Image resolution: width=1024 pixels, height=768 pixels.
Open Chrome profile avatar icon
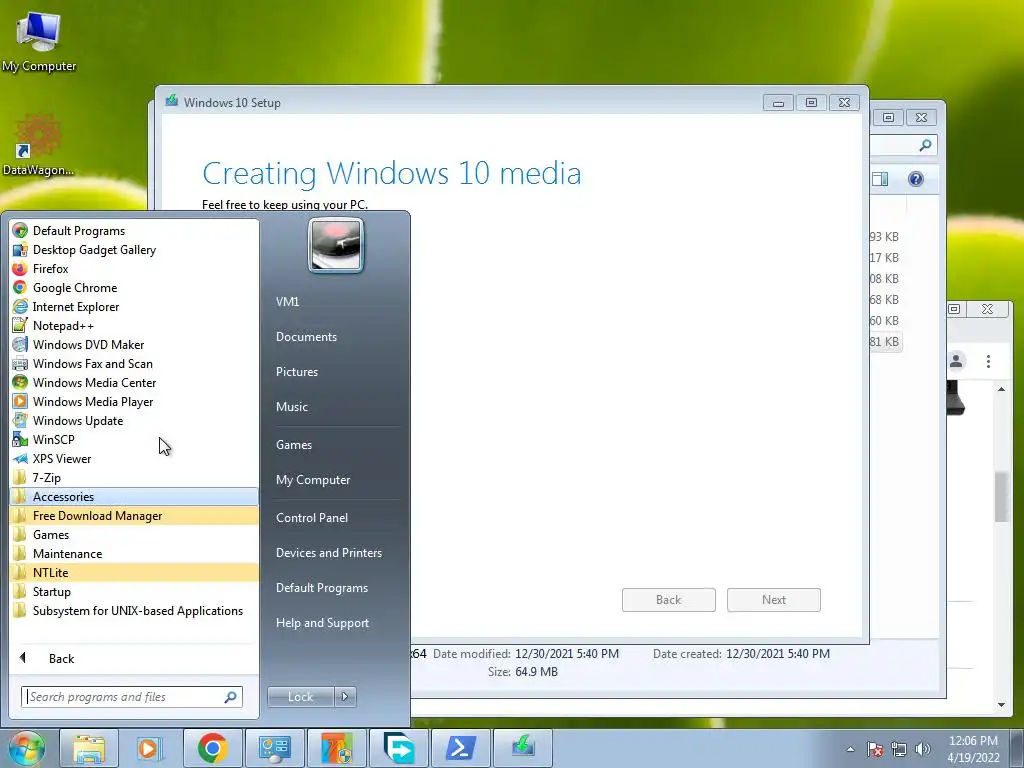[x=956, y=361]
